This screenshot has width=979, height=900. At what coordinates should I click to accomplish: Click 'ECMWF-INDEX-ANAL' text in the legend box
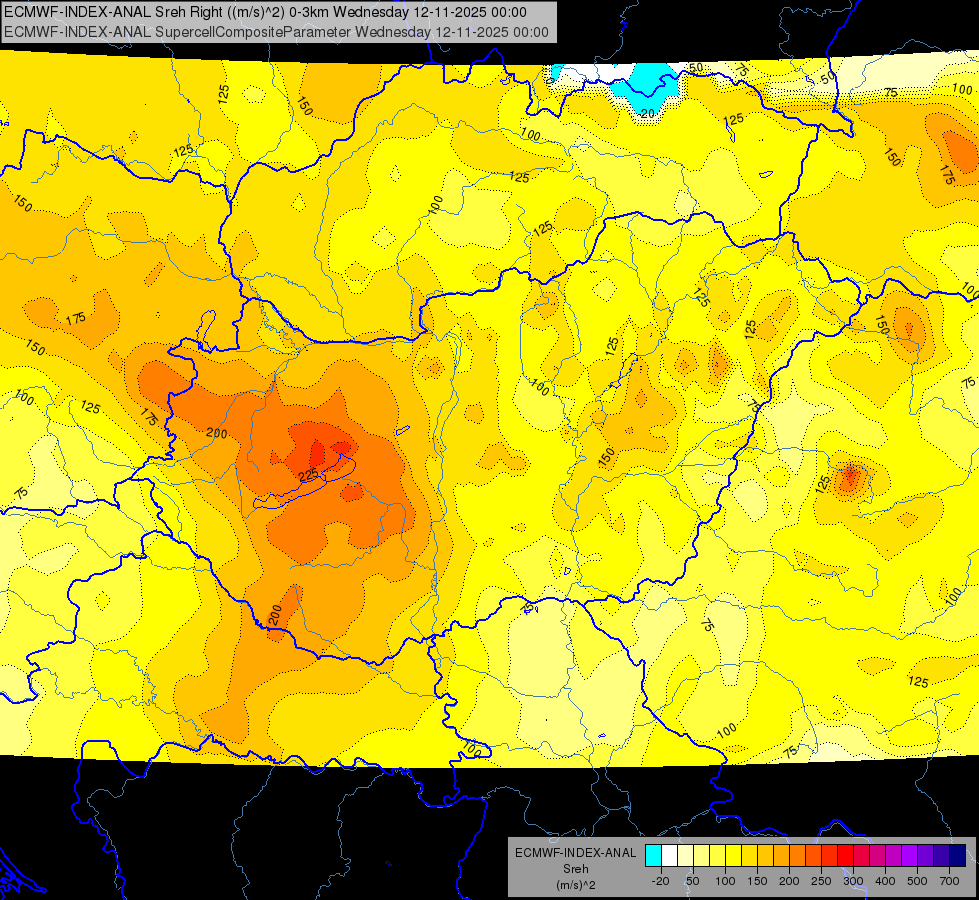click(576, 853)
